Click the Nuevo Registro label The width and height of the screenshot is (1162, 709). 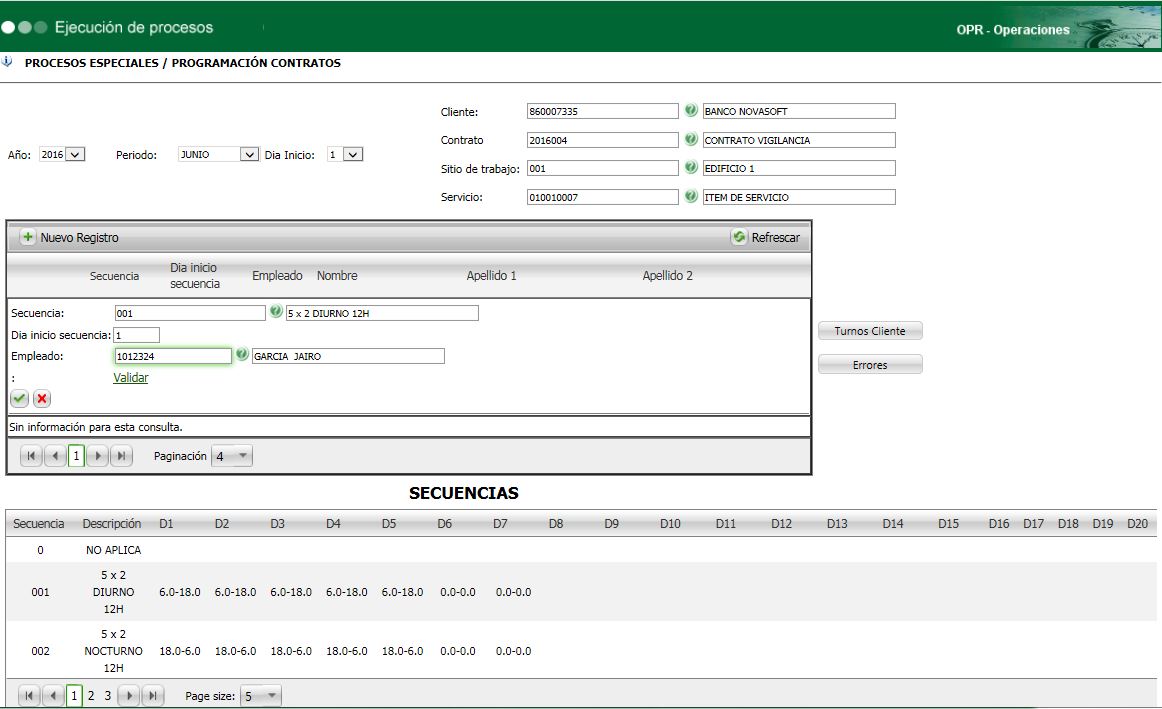click(79, 237)
